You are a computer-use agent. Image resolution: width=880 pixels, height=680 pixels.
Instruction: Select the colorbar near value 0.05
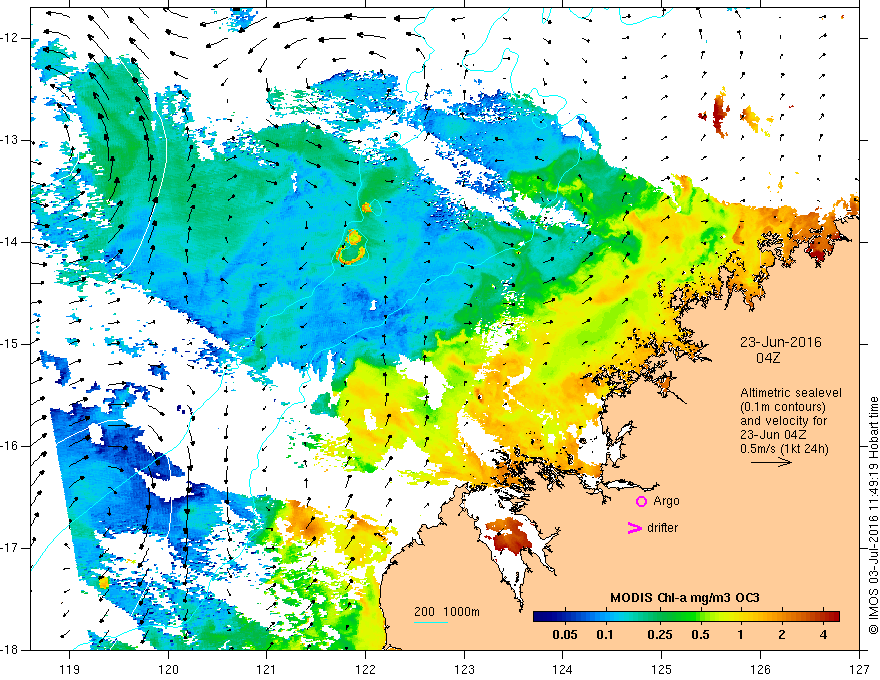tap(565, 617)
